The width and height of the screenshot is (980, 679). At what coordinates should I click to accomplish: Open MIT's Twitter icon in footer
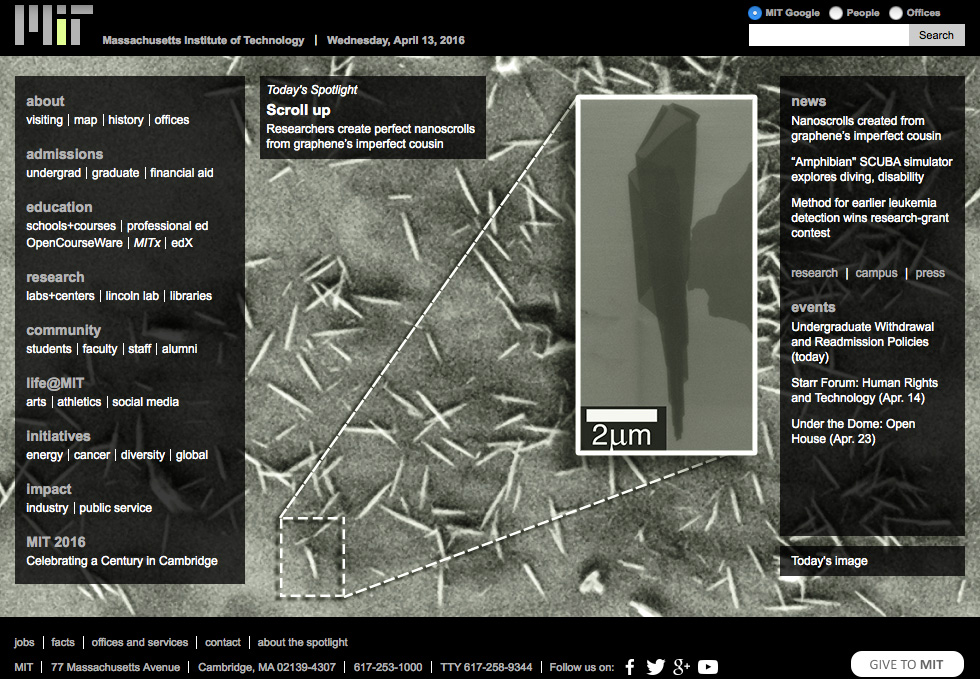[655, 667]
